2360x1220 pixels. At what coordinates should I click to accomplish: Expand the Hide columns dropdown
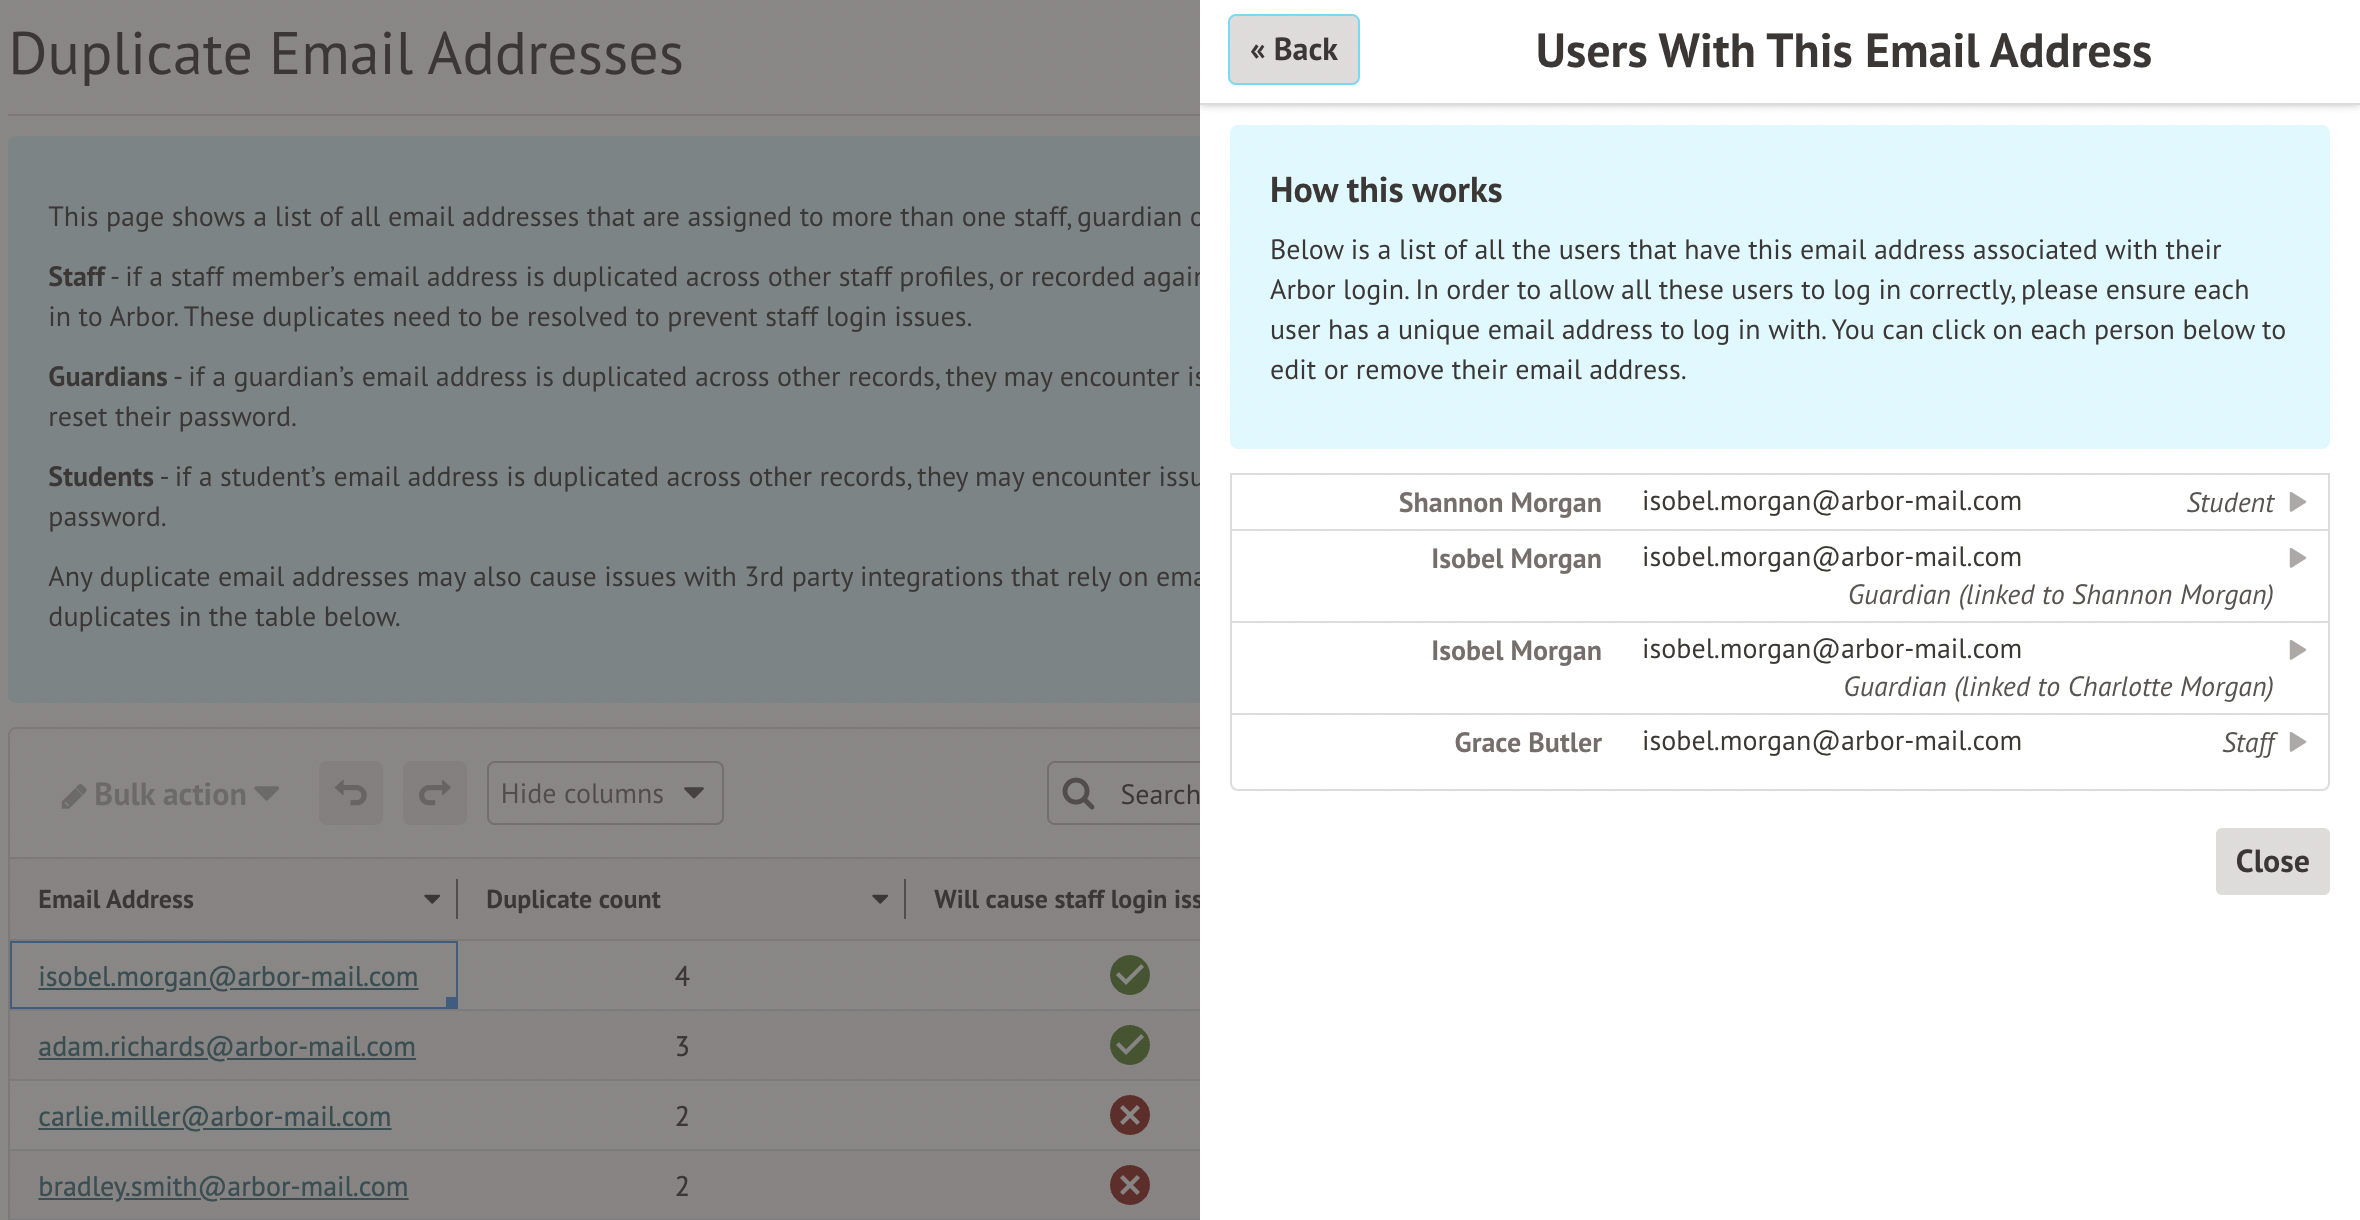coord(604,793)
